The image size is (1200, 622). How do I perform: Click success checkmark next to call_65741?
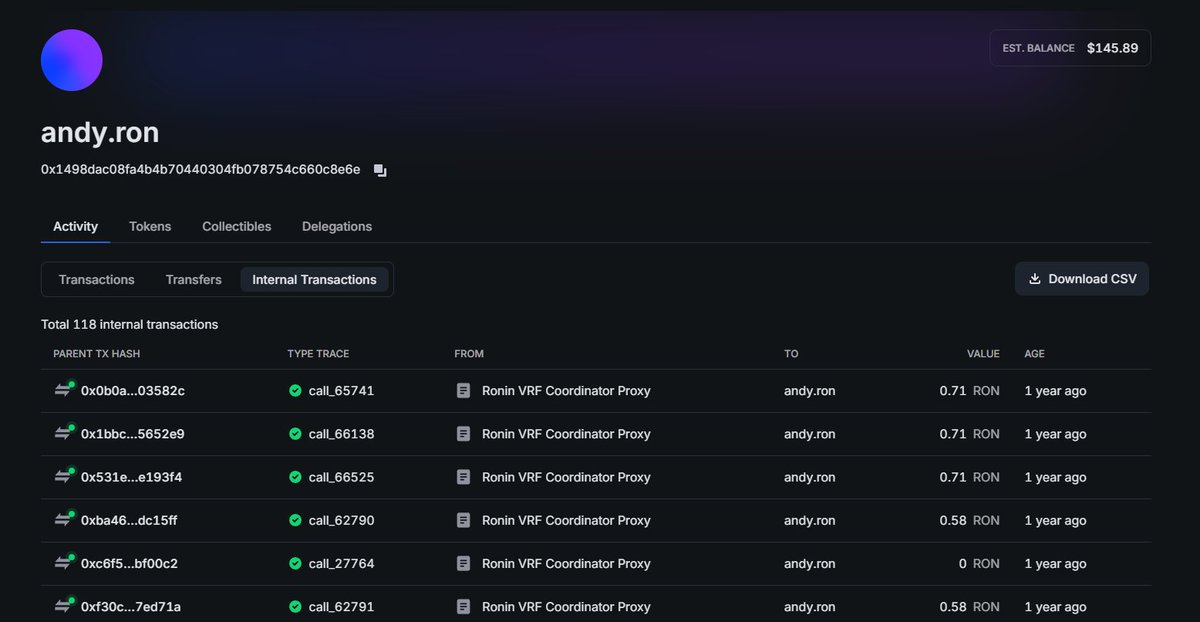click(295, 391)
